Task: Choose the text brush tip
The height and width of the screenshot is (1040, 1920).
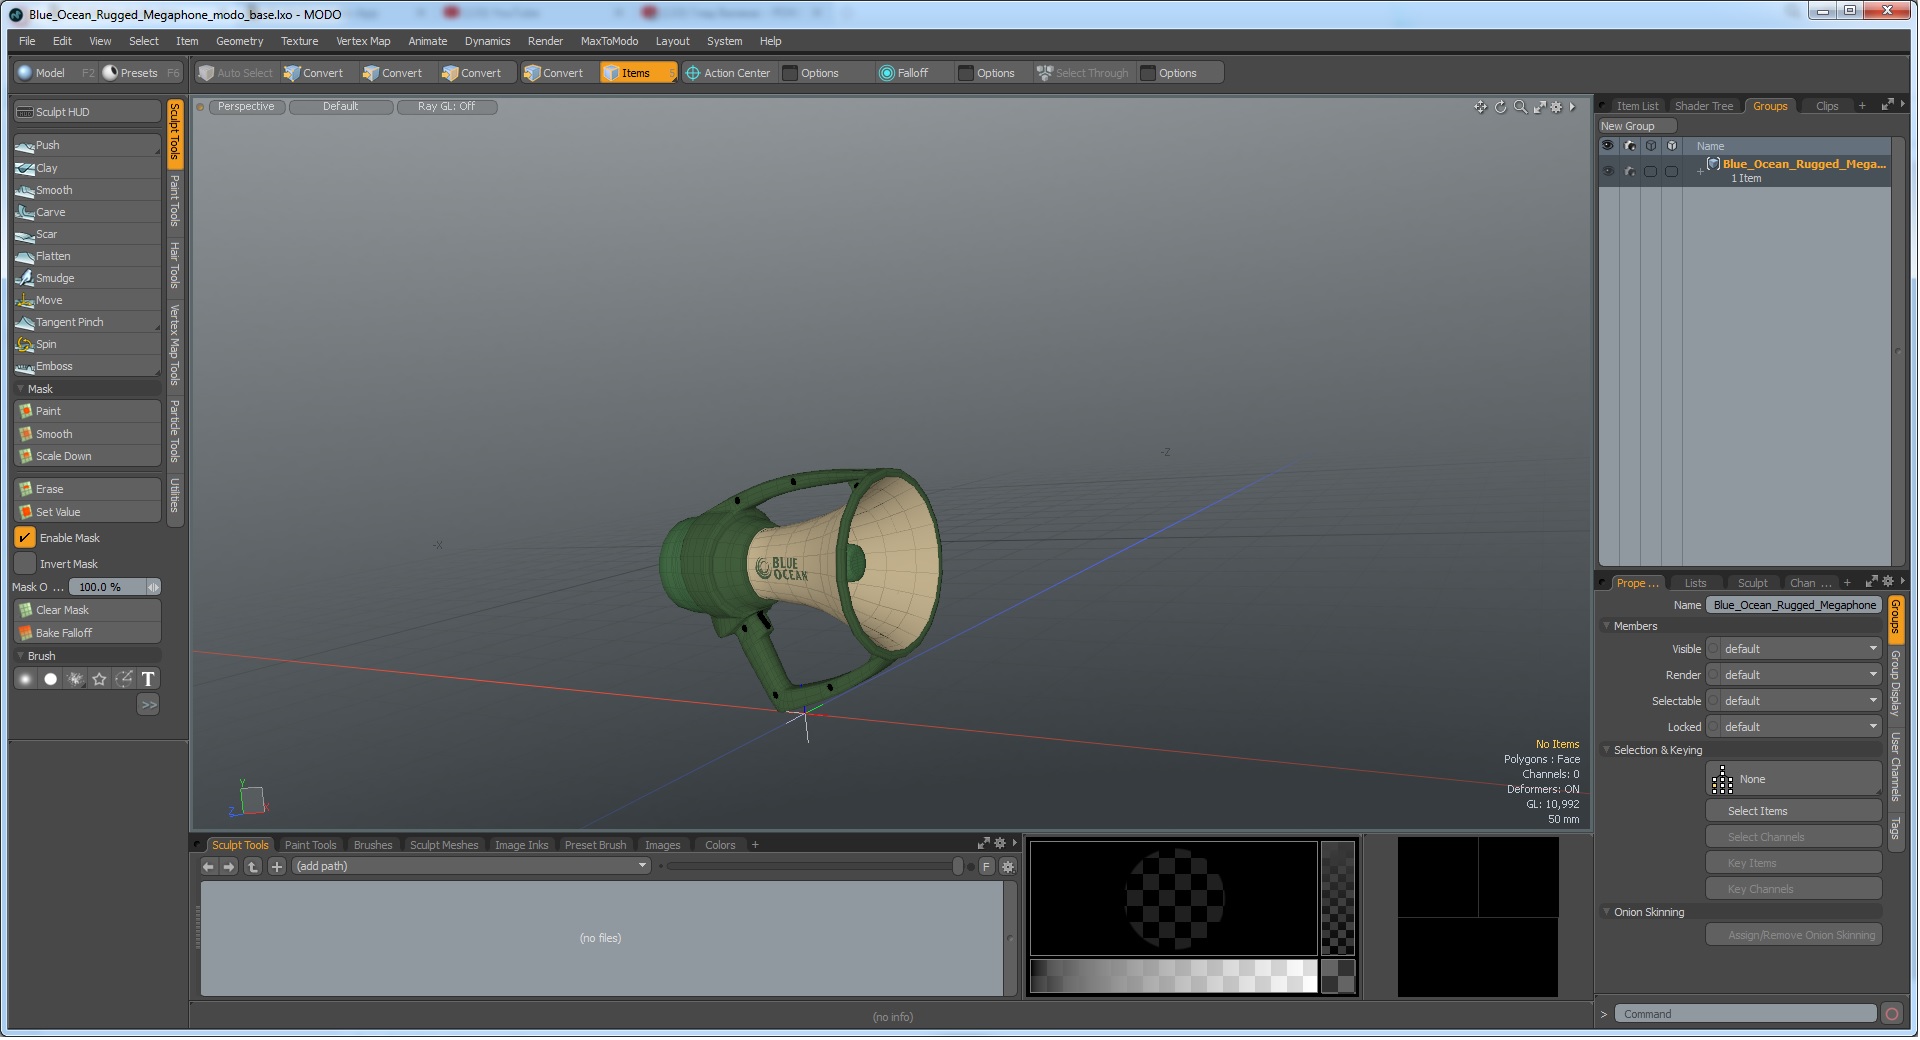Action: click(x=148, y=679)
